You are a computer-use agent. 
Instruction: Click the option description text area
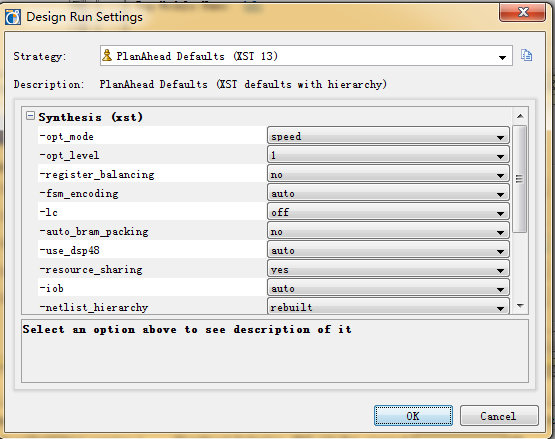tap(275, 351)
